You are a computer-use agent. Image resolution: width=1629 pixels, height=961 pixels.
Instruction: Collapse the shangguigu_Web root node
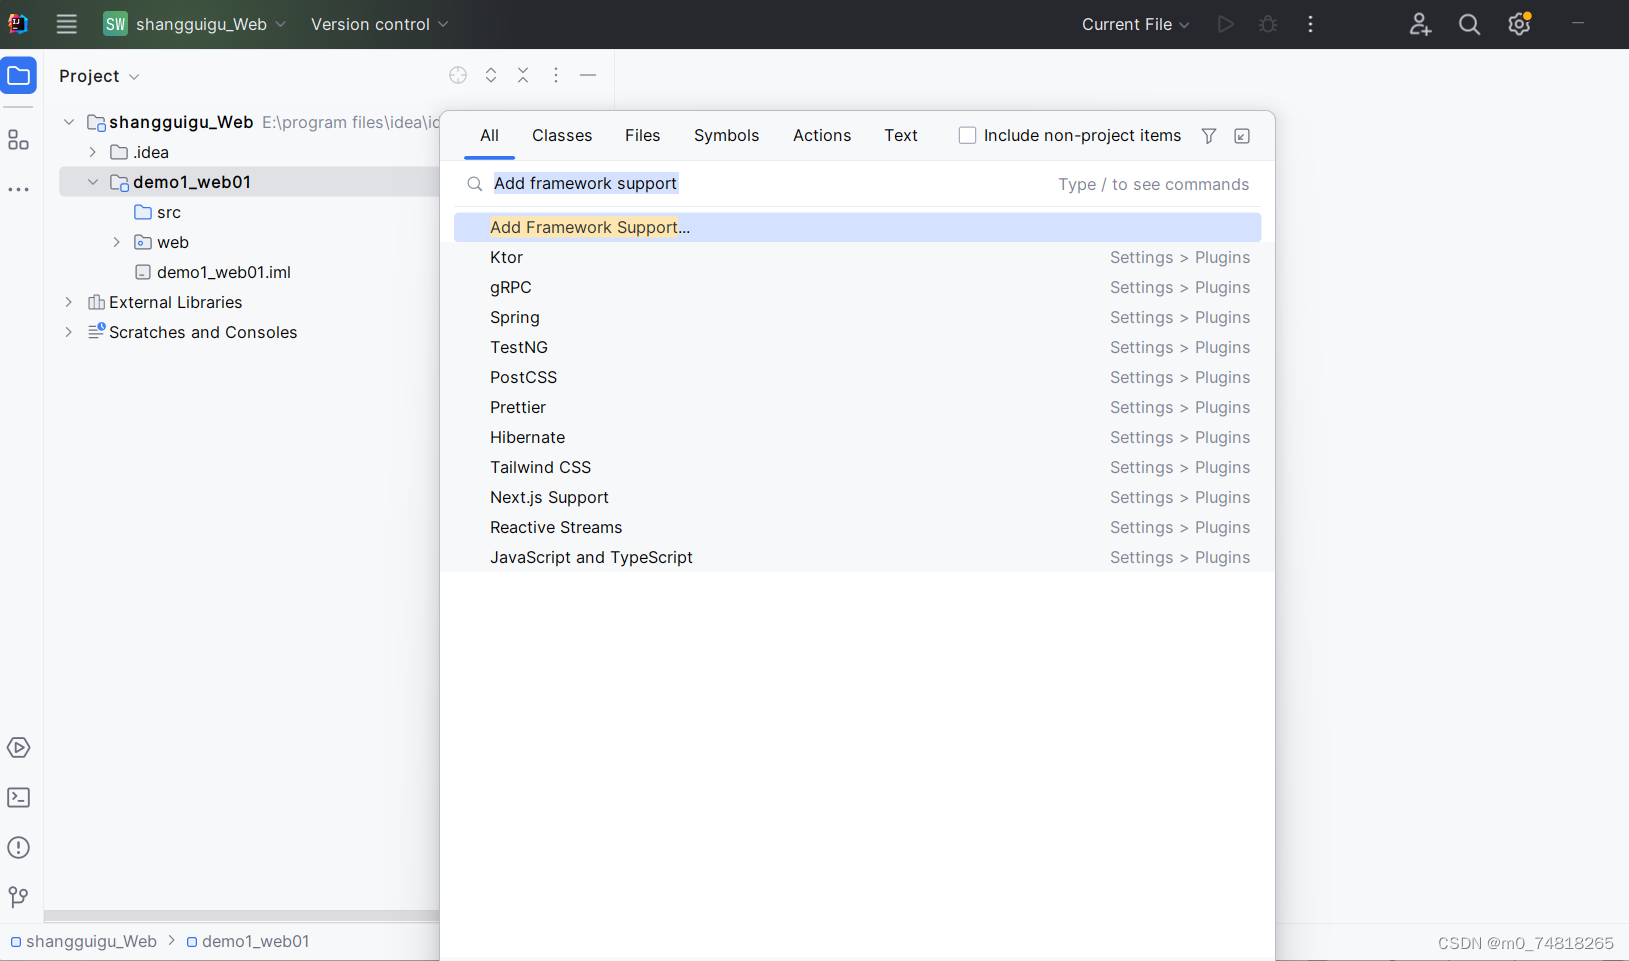point(69,122)
